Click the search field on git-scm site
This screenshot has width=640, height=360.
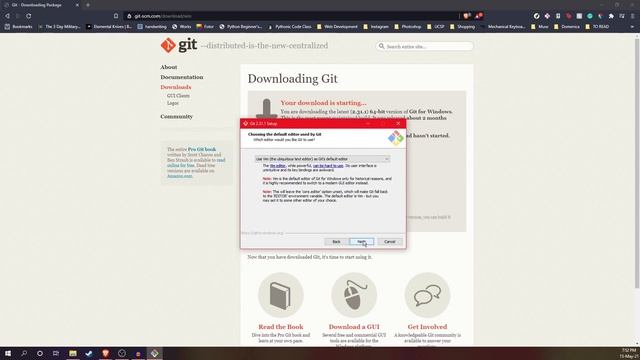click(x=424, y=46)
